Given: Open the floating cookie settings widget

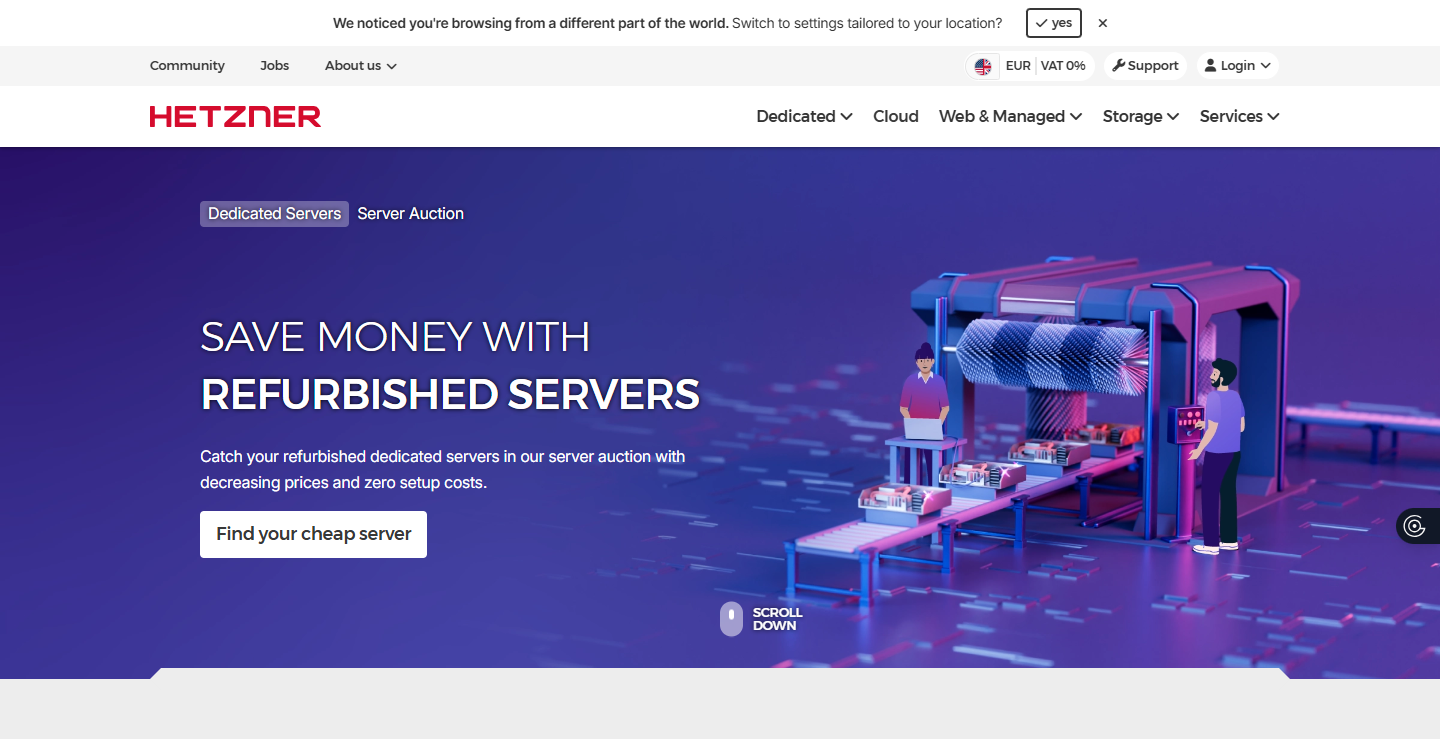Looking at the screenshot, I should click(x=1415, y=526).
